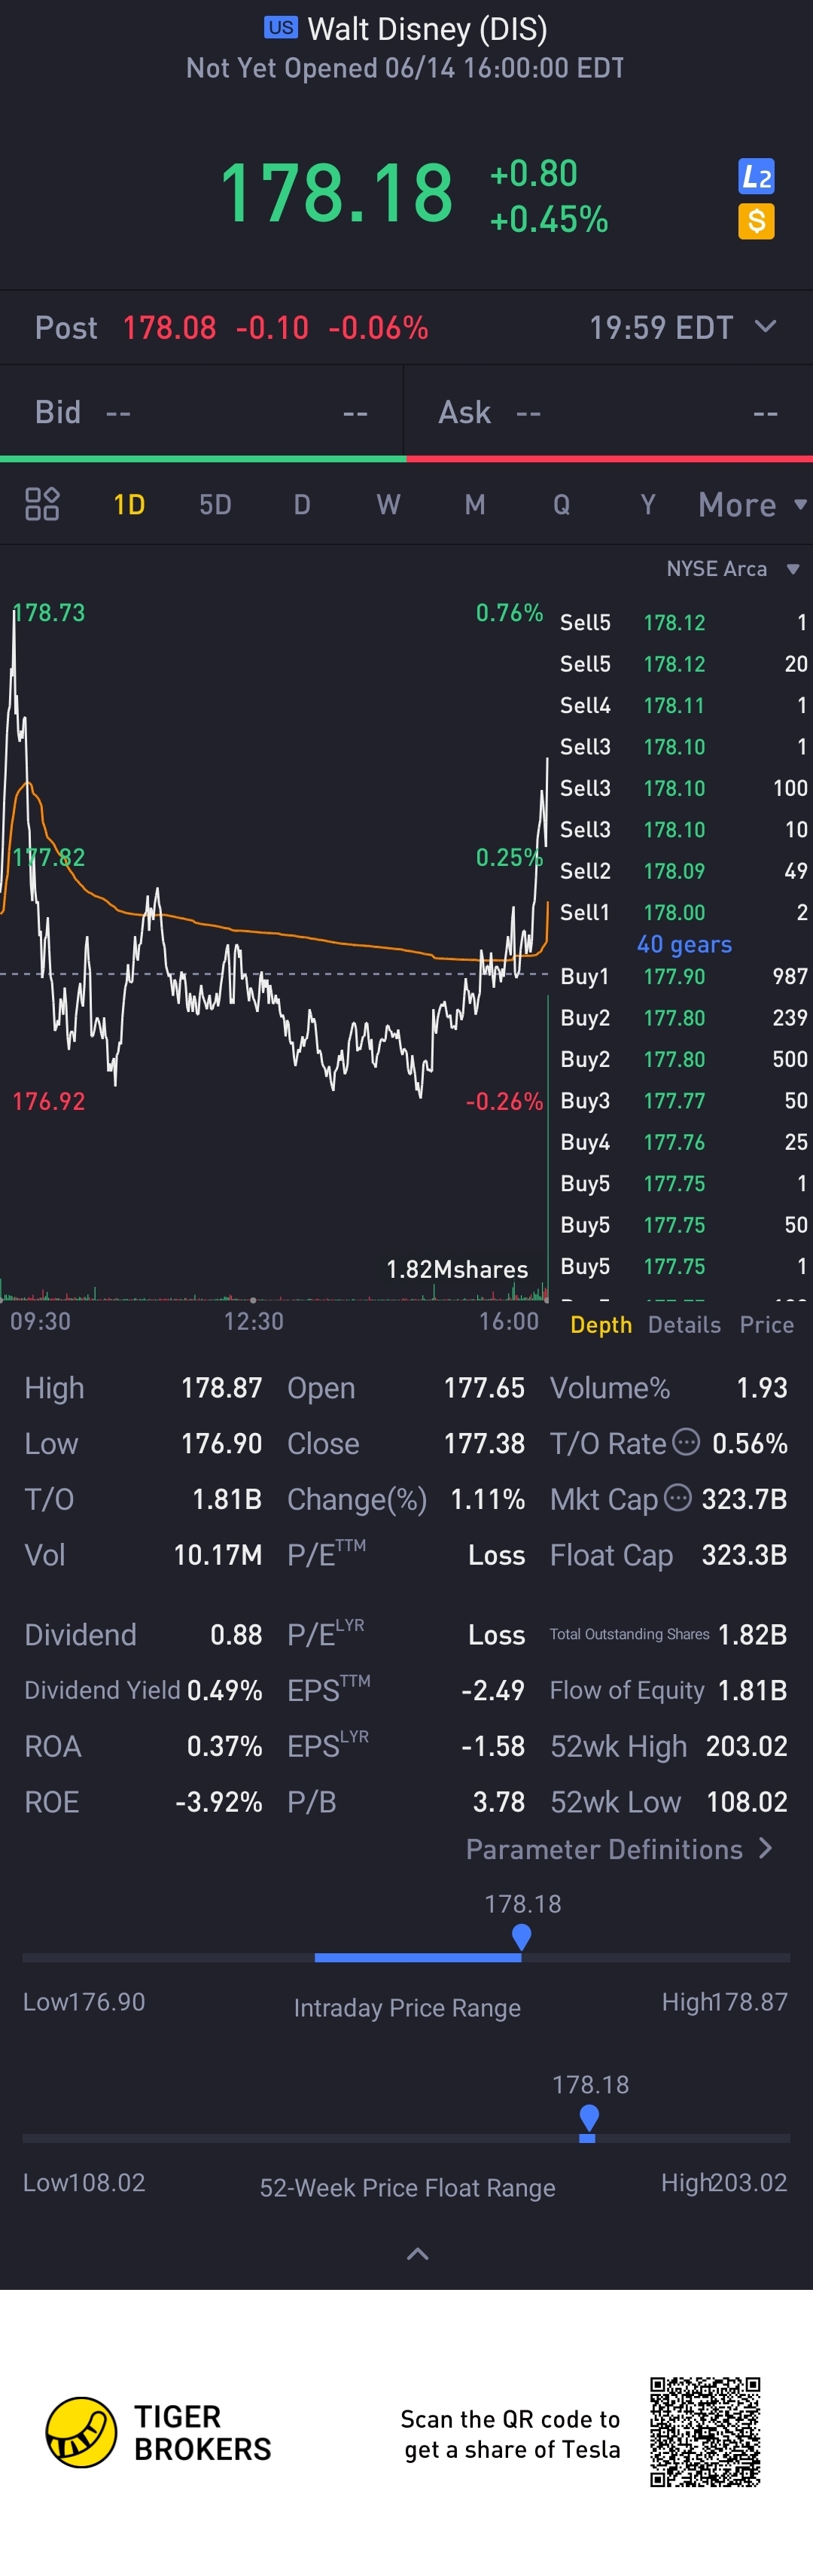Viewport: 813px width, 2576px height.
Task: Tap the Sell3 178.10 row with 100
Action: point(683,788)
